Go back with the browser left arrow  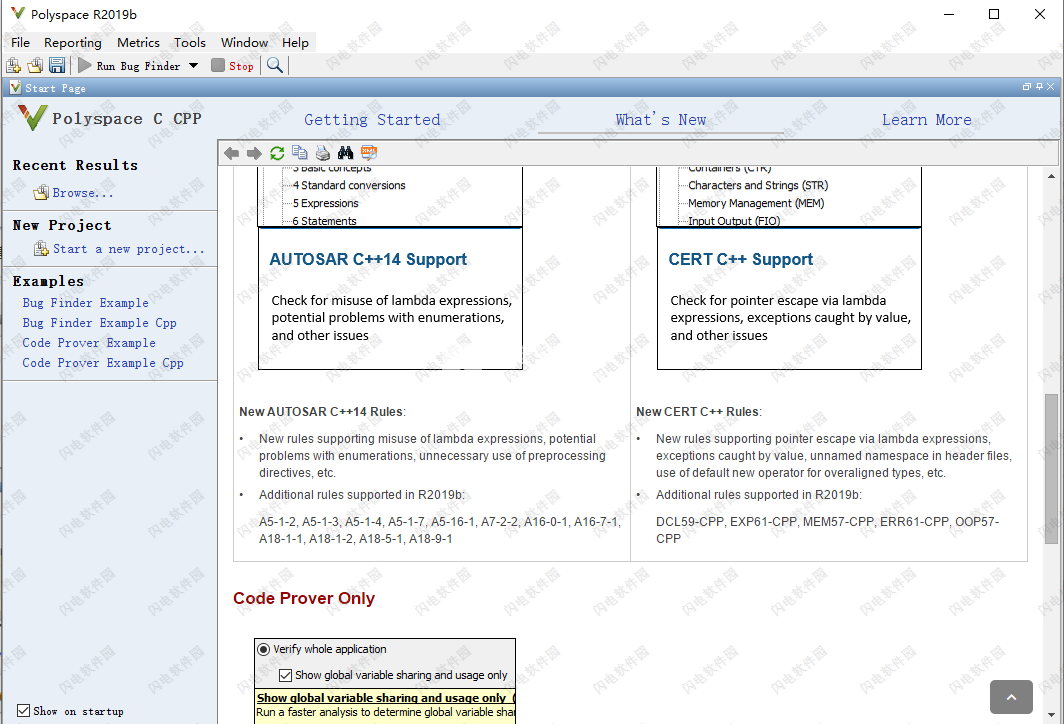(231, 153)
